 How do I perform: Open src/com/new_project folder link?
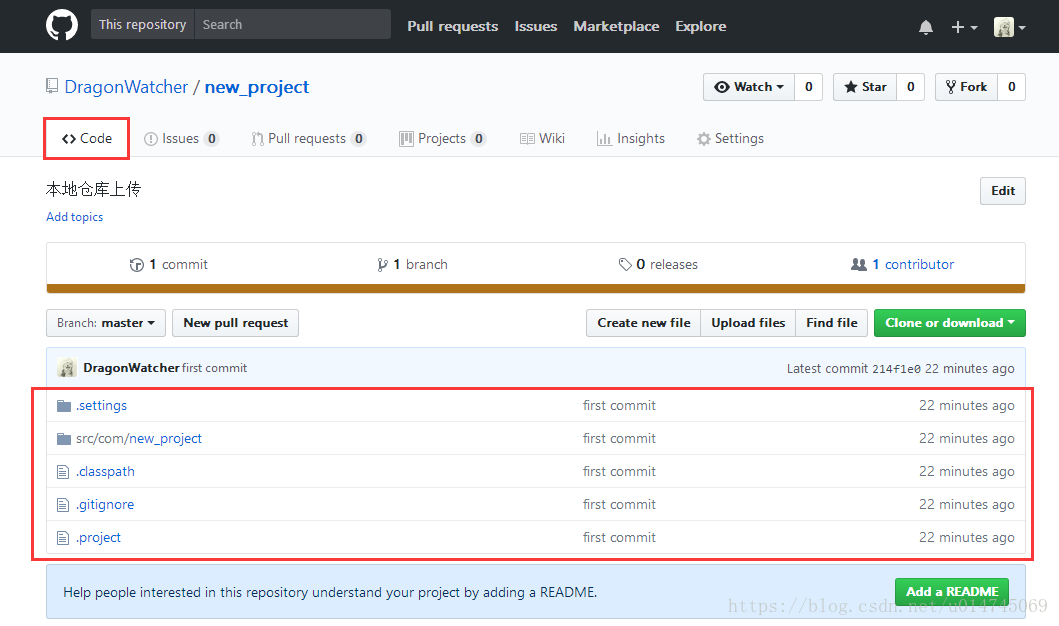pyautogui.click(x=138, y=438)
